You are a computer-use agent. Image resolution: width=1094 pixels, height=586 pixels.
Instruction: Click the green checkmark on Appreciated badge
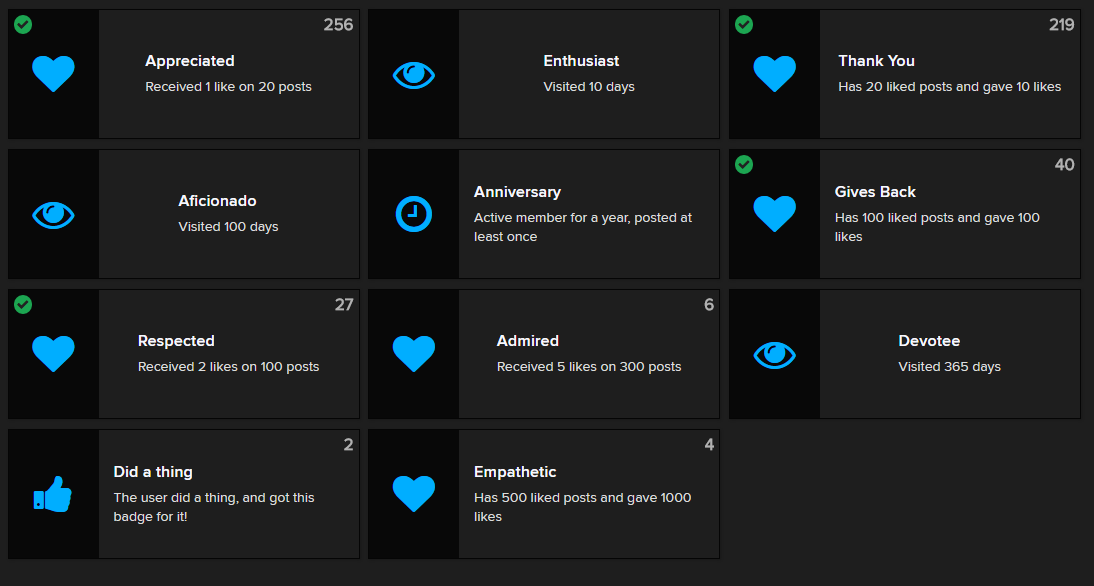23,24
